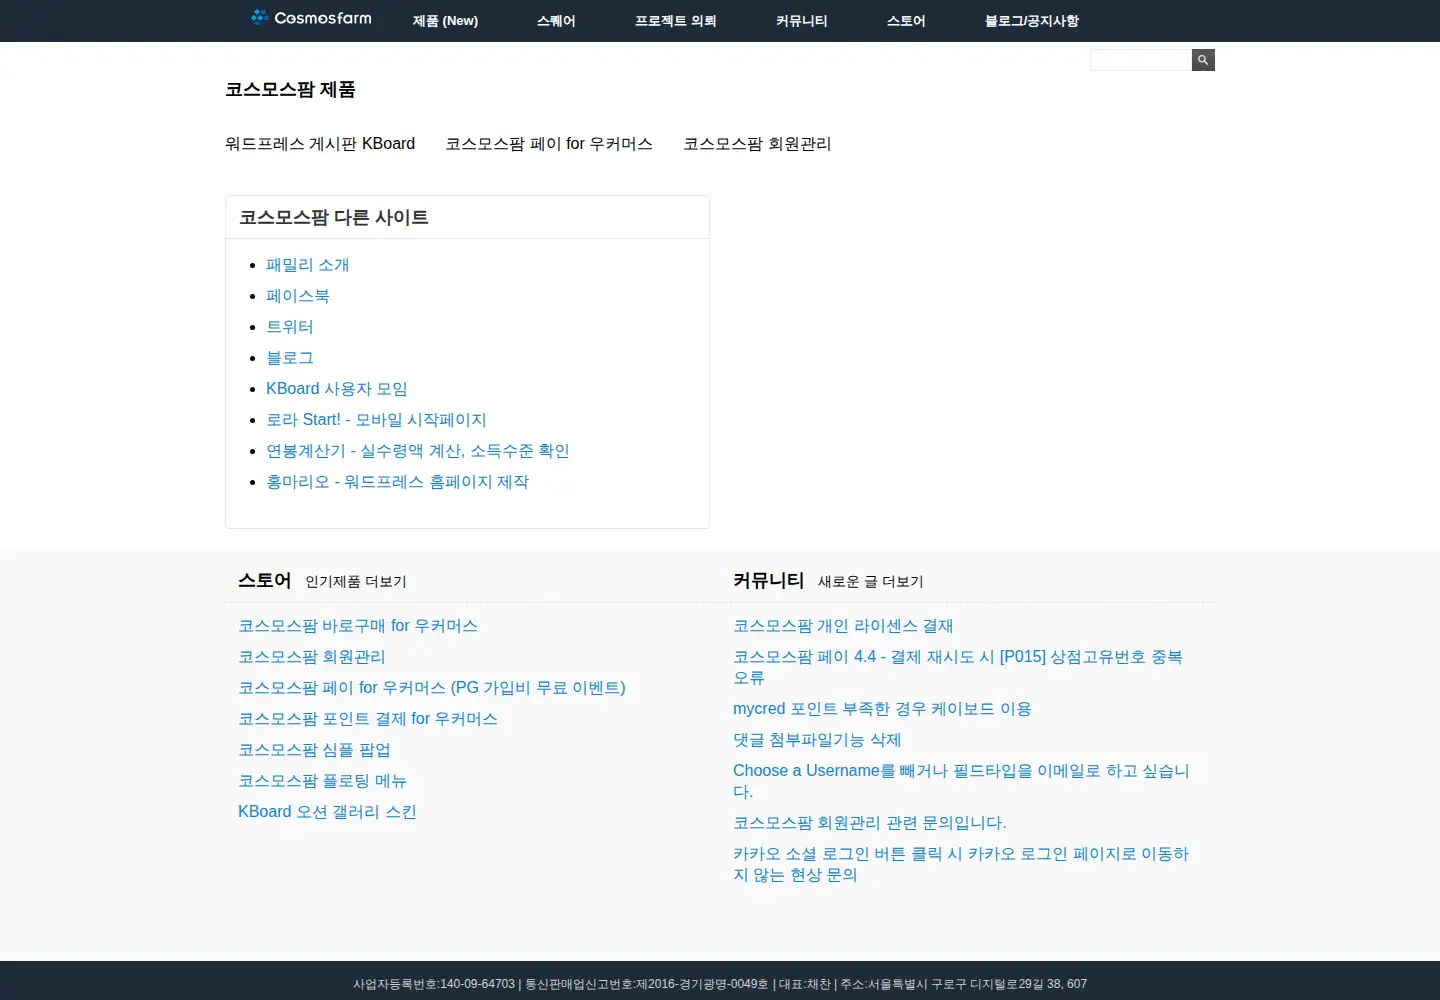Image resolution: width=1440 pixels, height=1000 pixels.
Task: Open the 커뮤니티 navigation menu
Action: [x=802, y=21]
